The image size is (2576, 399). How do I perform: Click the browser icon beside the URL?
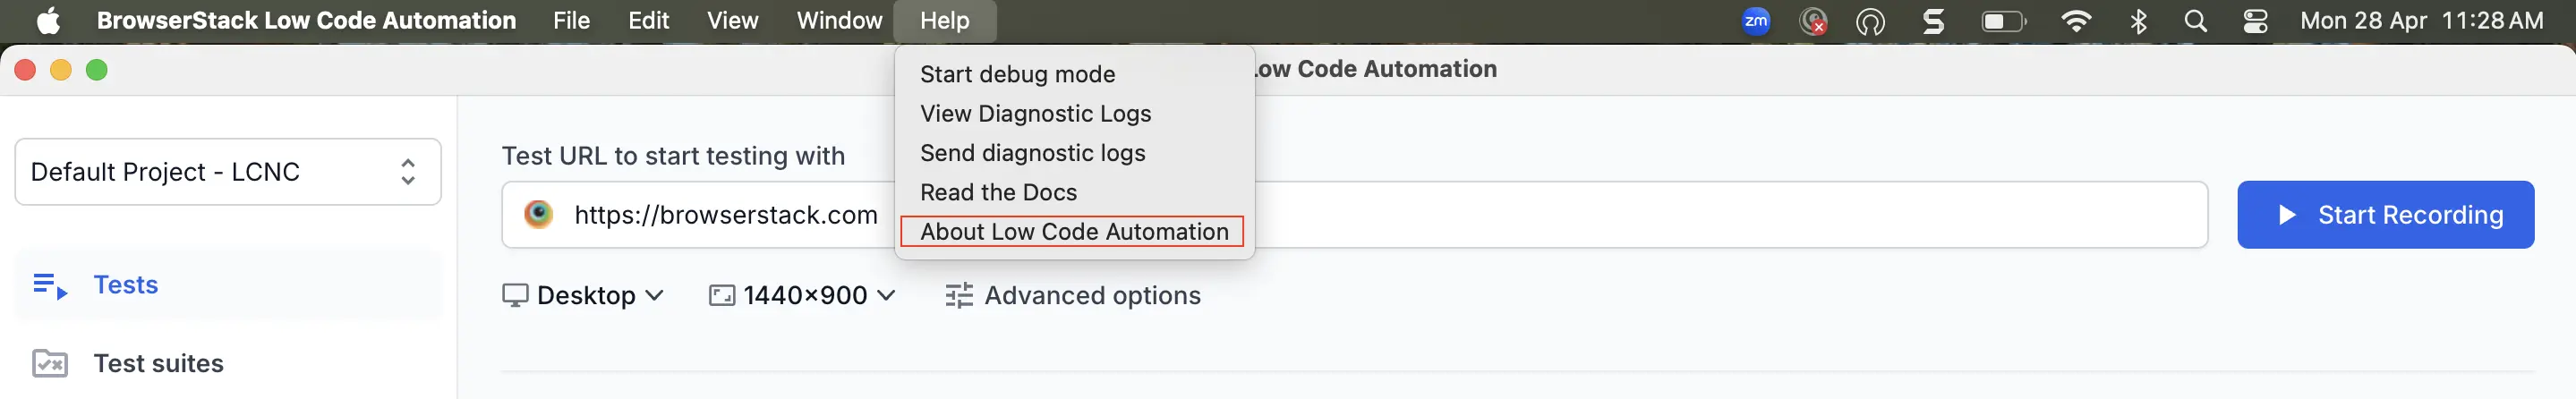click(538, 214)
